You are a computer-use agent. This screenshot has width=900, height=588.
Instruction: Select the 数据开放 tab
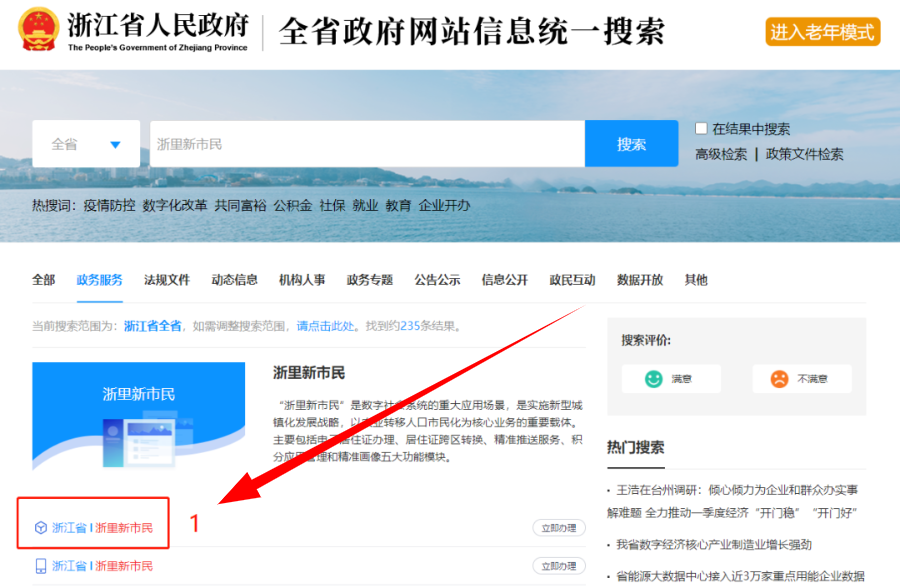point(640,280)
